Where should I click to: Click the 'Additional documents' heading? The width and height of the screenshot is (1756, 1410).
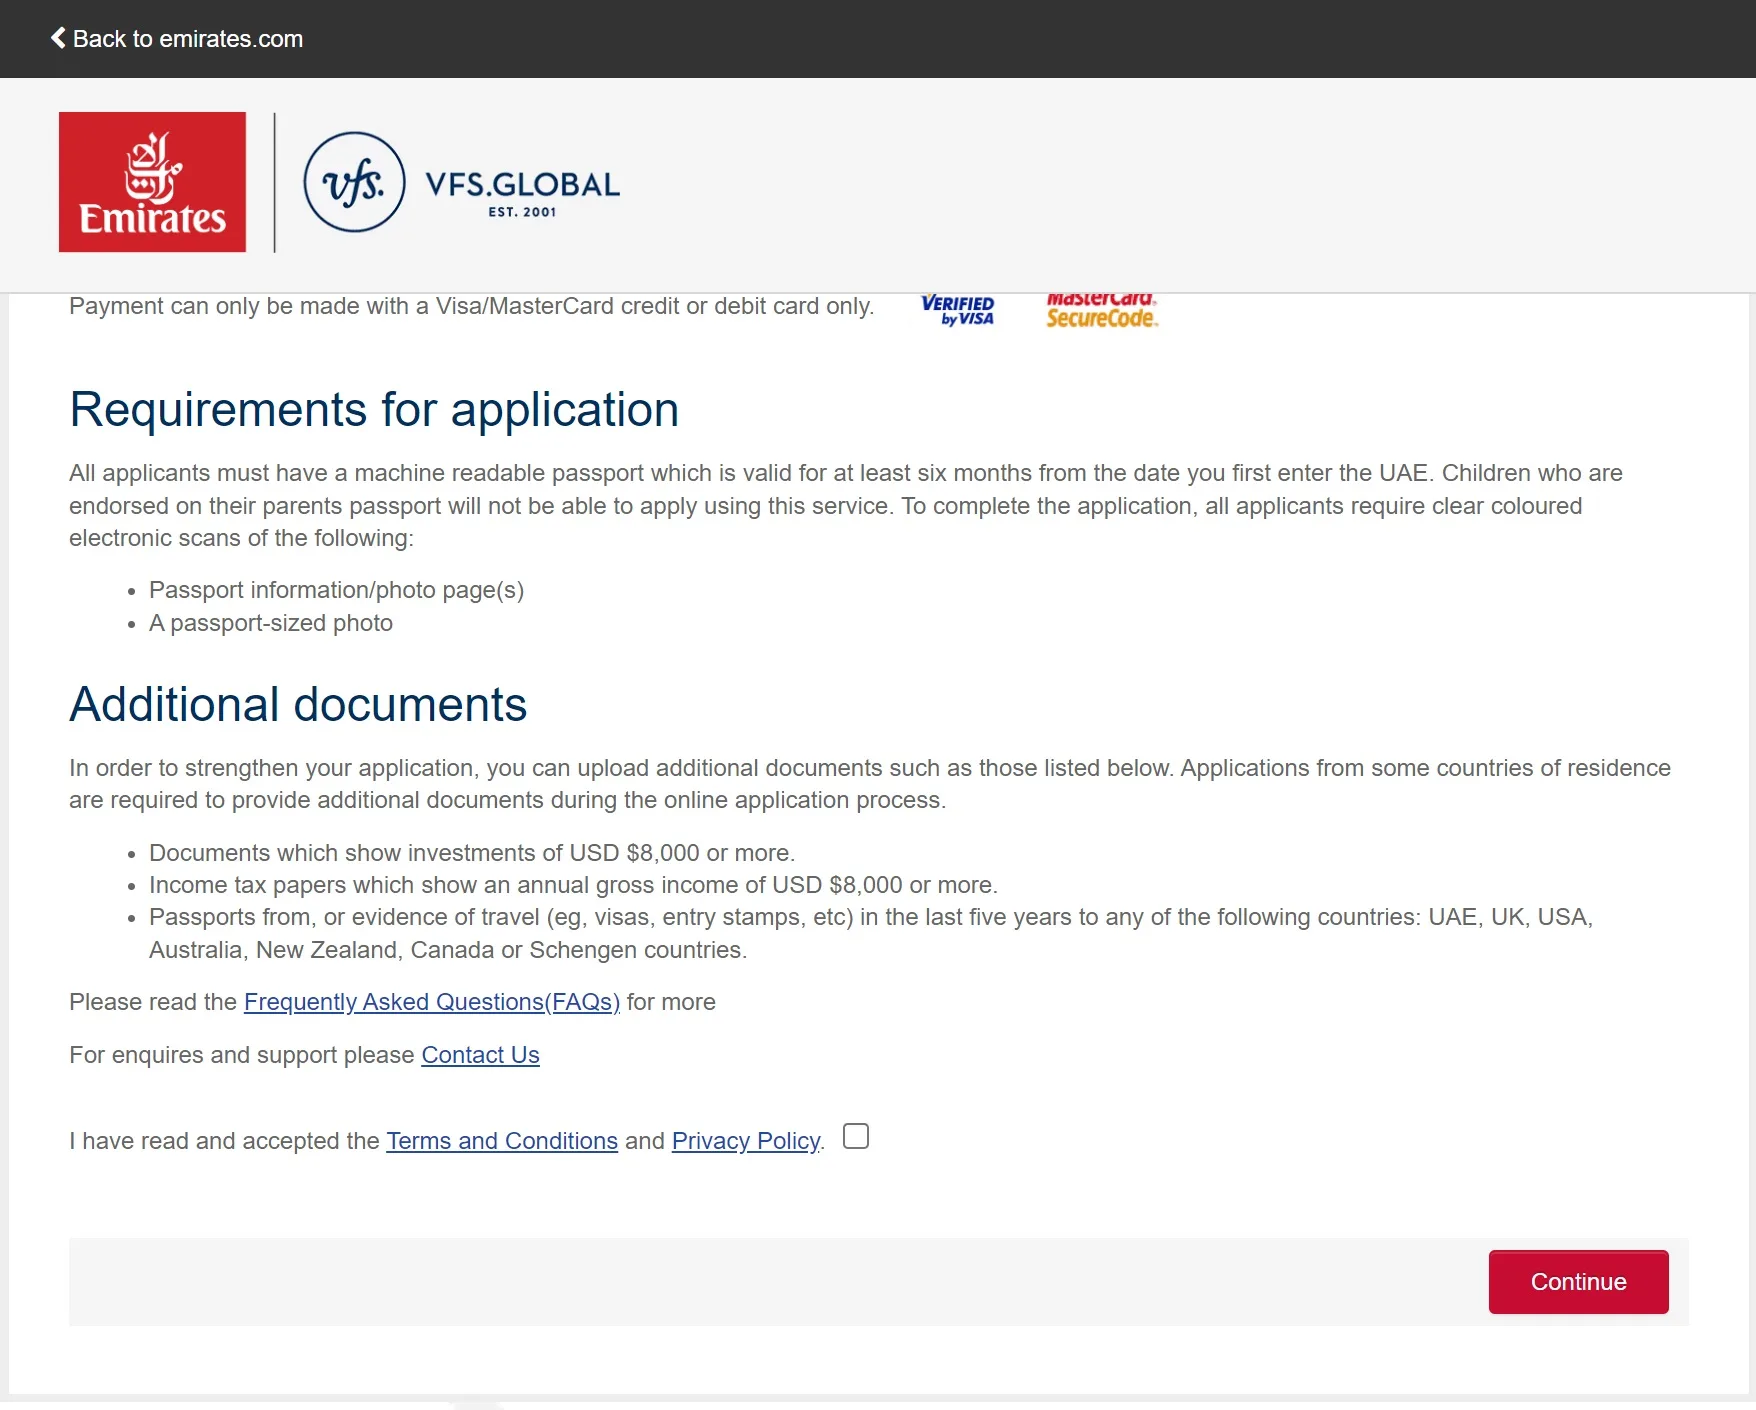pyautogui.click(x=298, y=705)
